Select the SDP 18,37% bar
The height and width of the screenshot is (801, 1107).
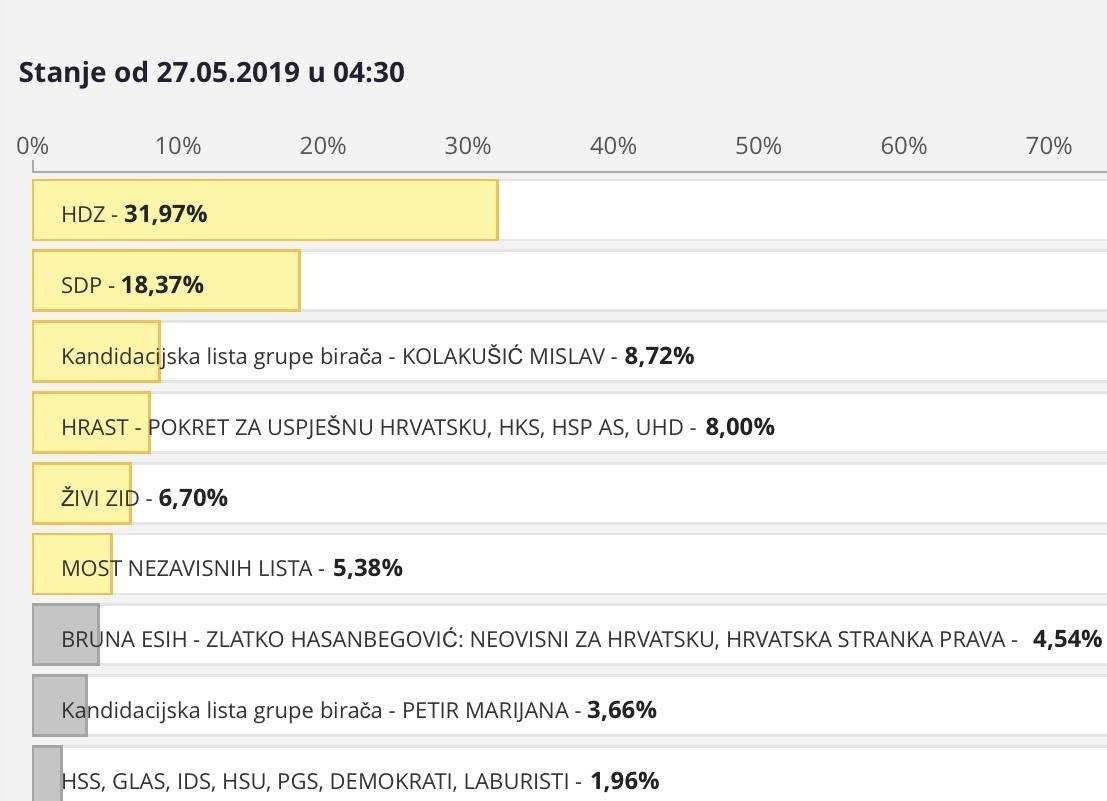click(x=166, y=281)
